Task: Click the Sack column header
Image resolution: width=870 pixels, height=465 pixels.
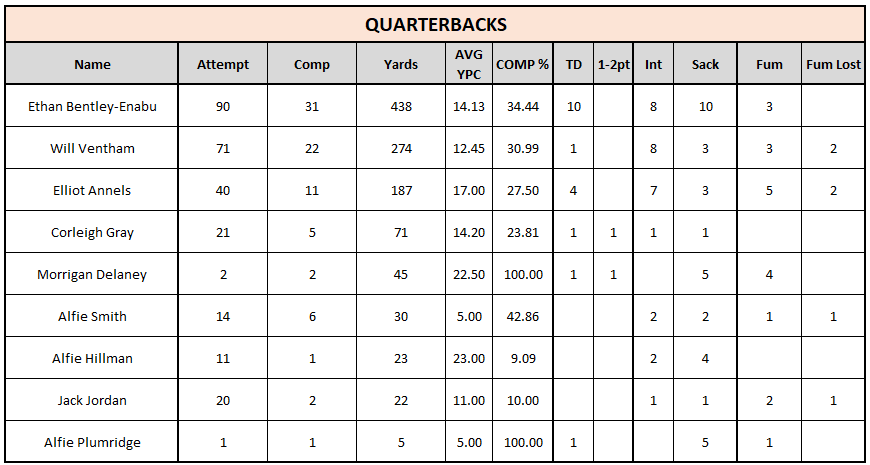Action: point(705,65)
